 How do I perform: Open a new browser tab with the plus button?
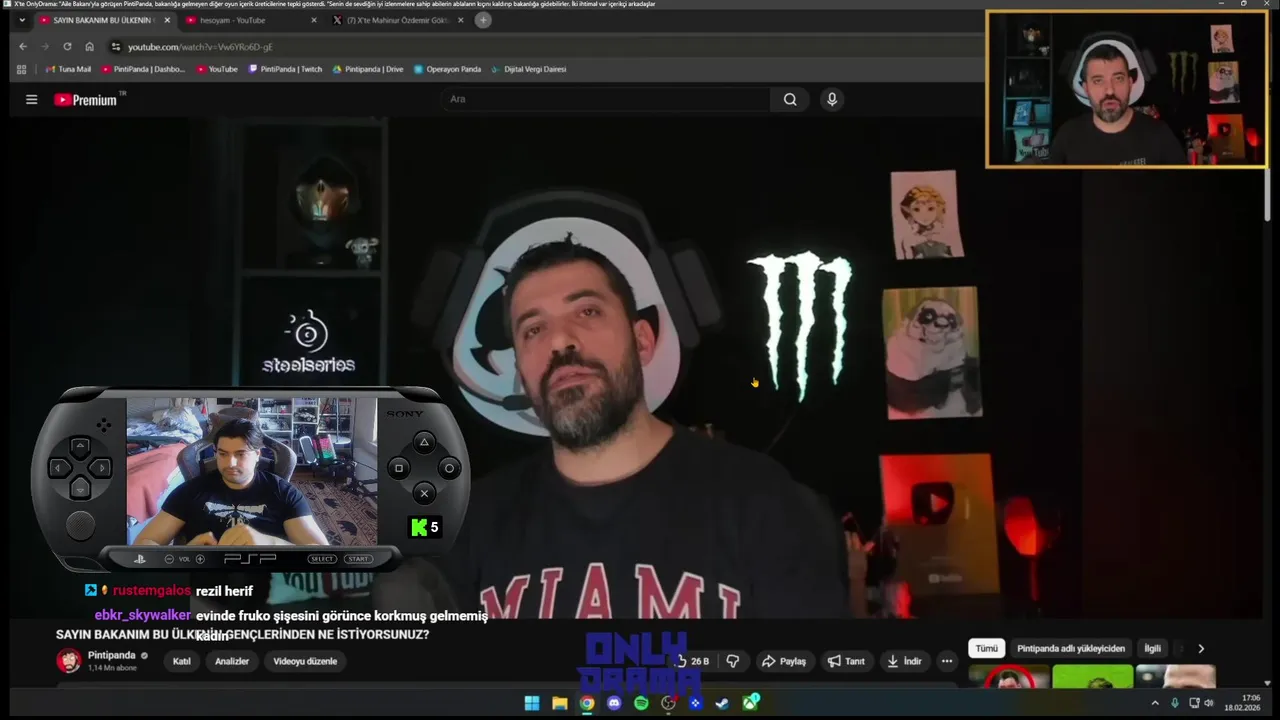click(x=483, y=20)
